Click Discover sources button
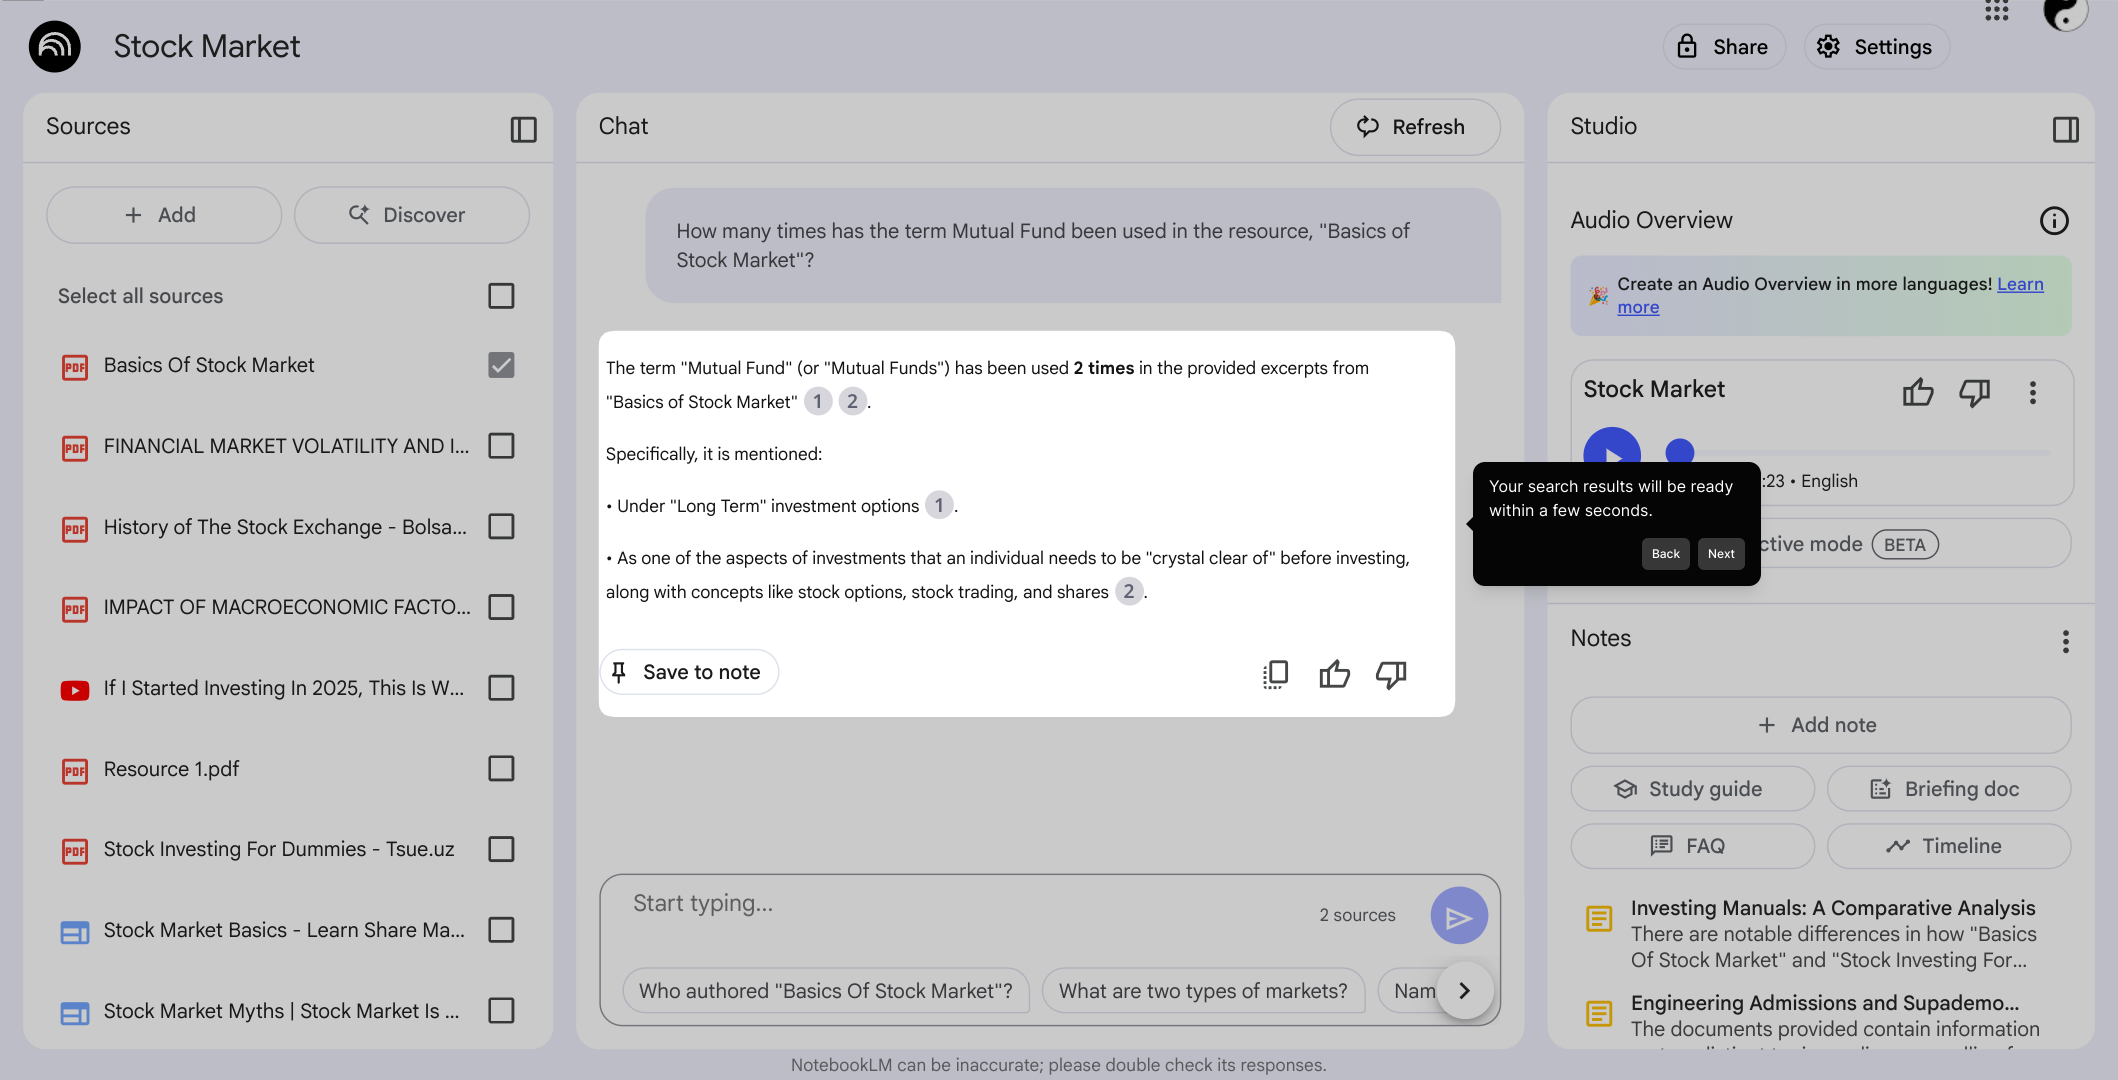The height and width of the screenshot is (1080, 2118). pos(411,215)
